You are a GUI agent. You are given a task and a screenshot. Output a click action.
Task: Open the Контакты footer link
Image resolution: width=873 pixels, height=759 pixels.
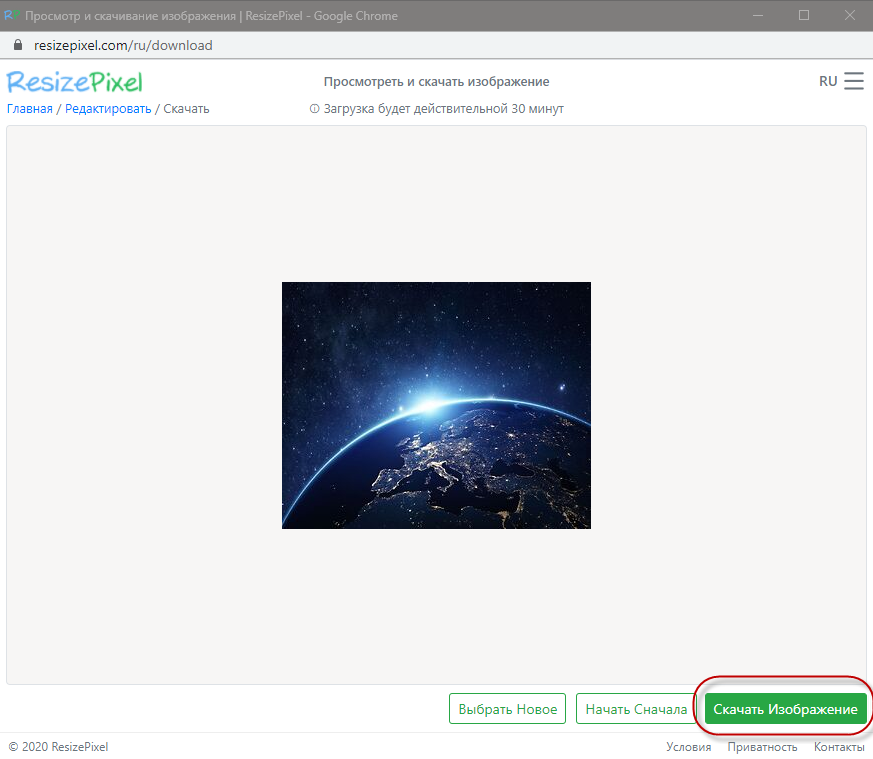tap(839, 747)
